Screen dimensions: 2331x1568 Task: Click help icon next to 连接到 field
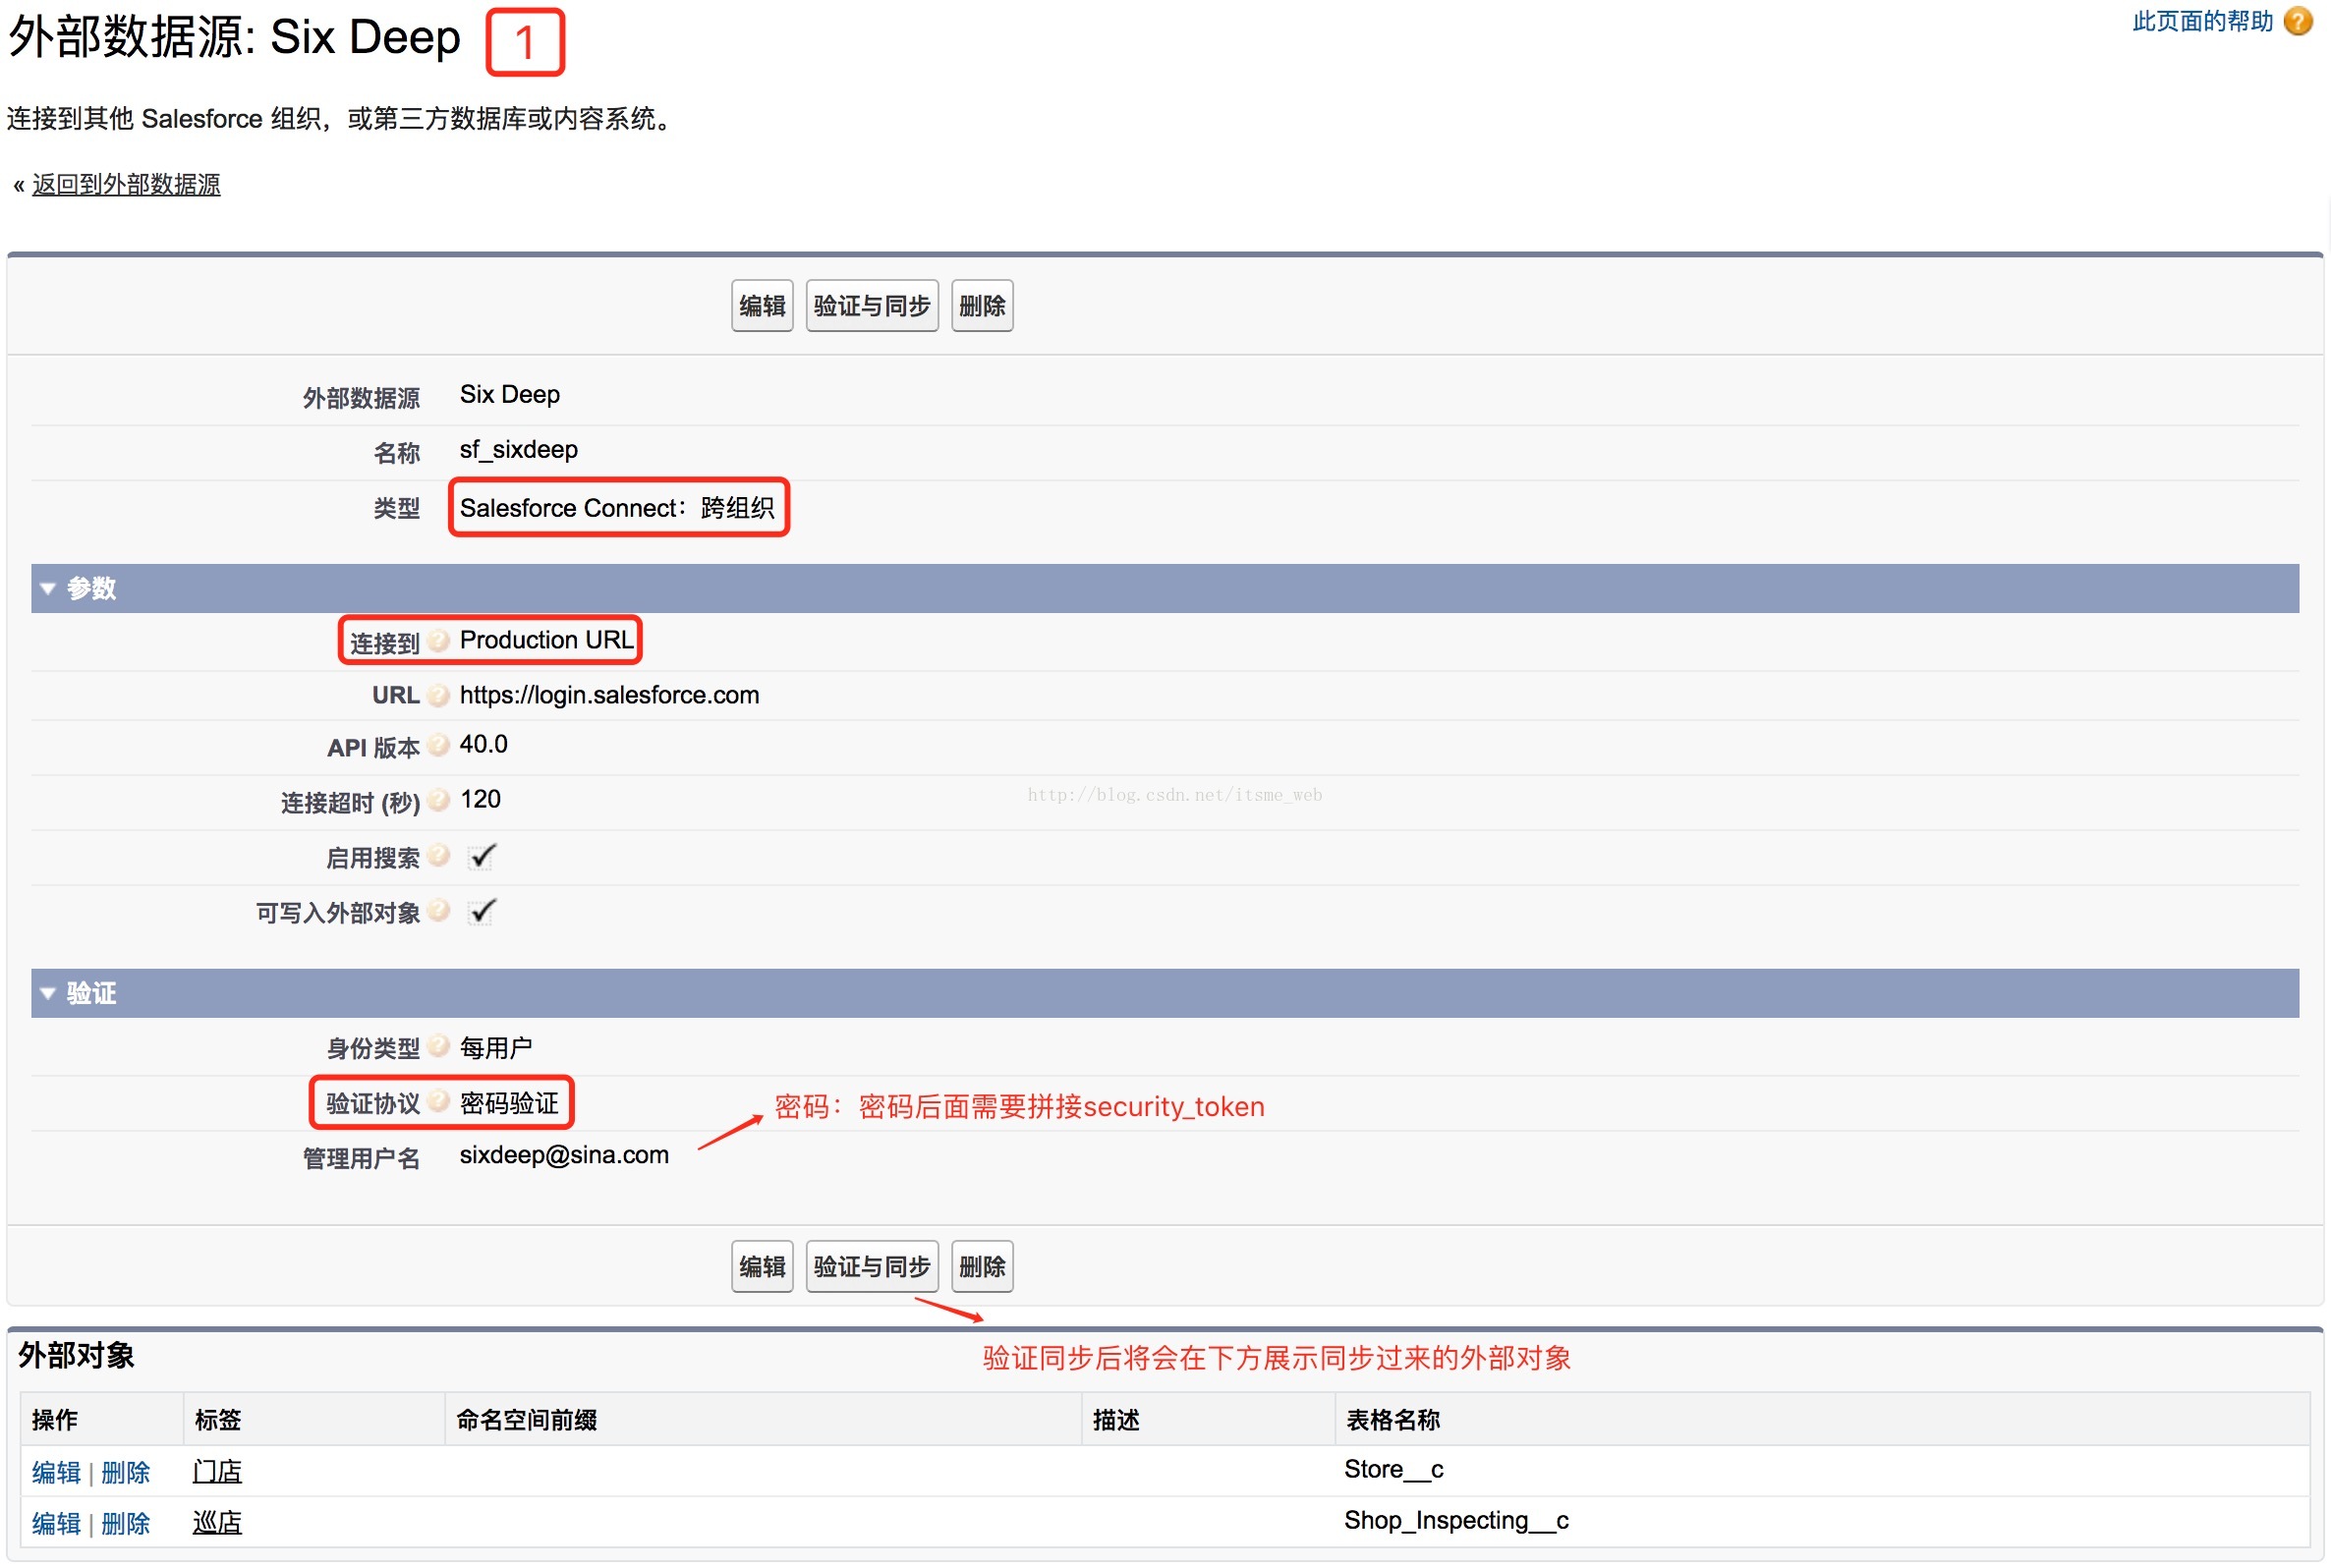(x=438, y=641)
